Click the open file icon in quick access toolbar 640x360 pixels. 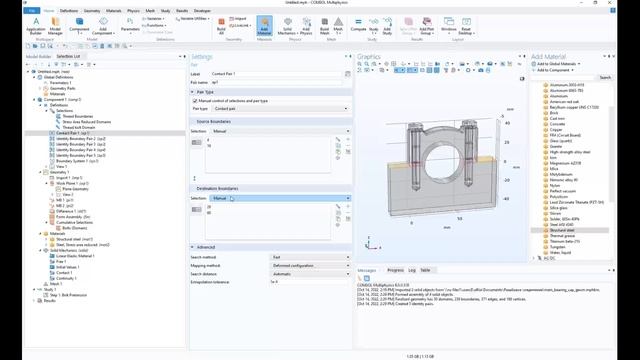pyautogui.click(x=35, y=46)
